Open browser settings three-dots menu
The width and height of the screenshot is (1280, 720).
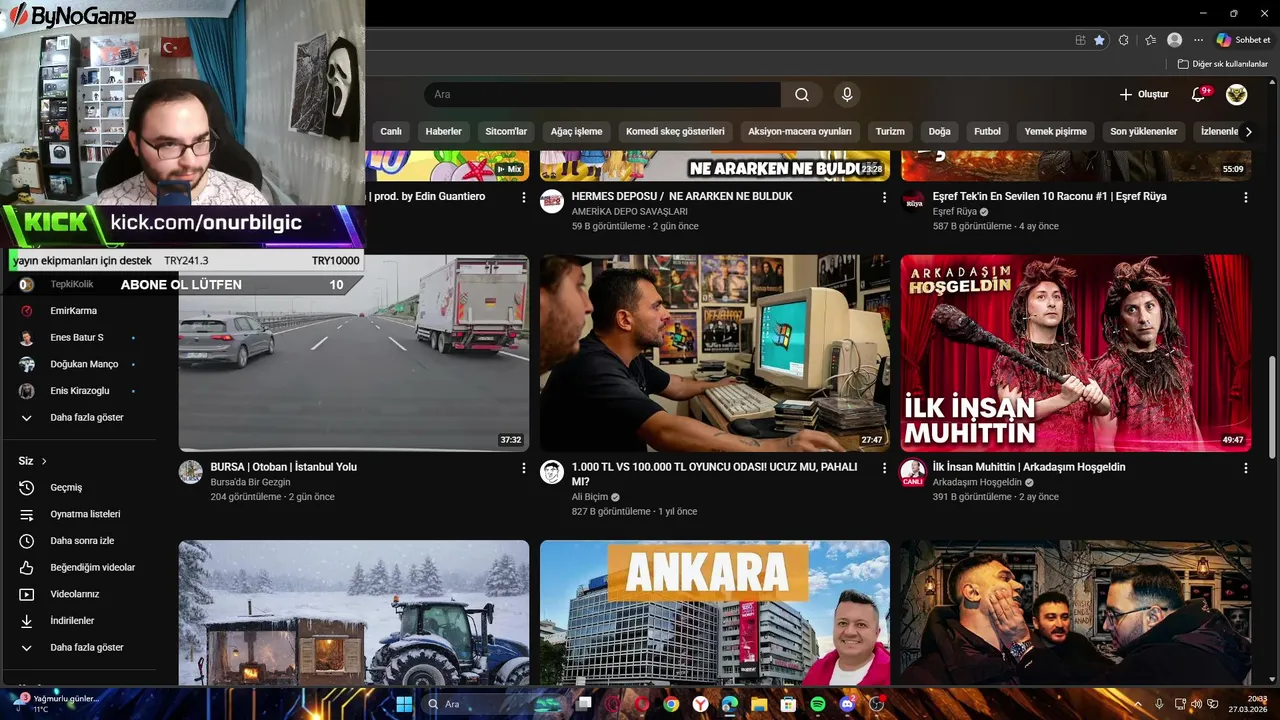[x=1199, y=40]
